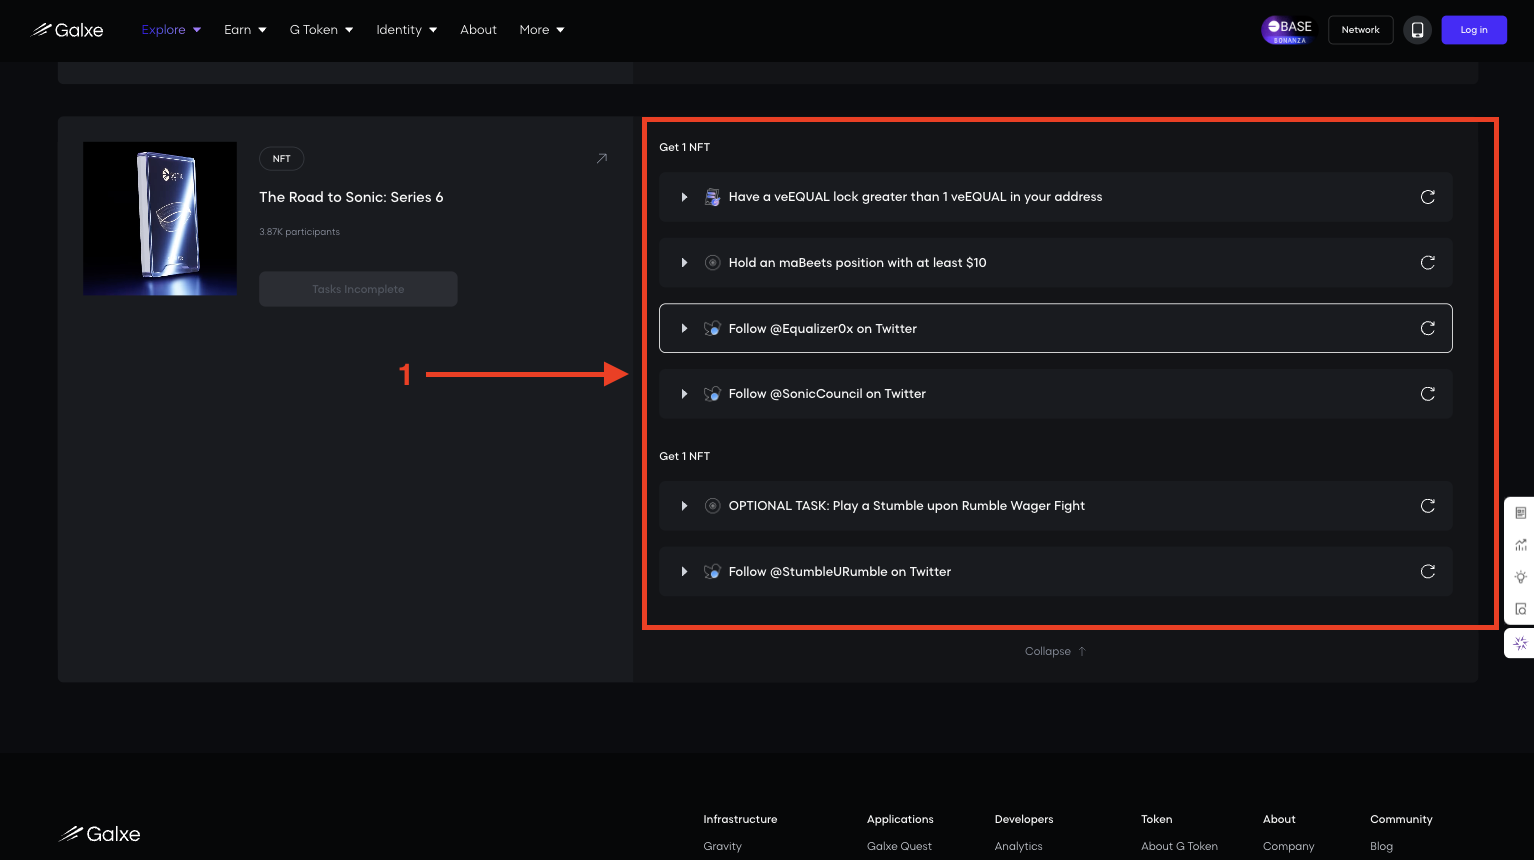Open the mobile app icon in the header
1534x860 pixels.
point(1417,29)
